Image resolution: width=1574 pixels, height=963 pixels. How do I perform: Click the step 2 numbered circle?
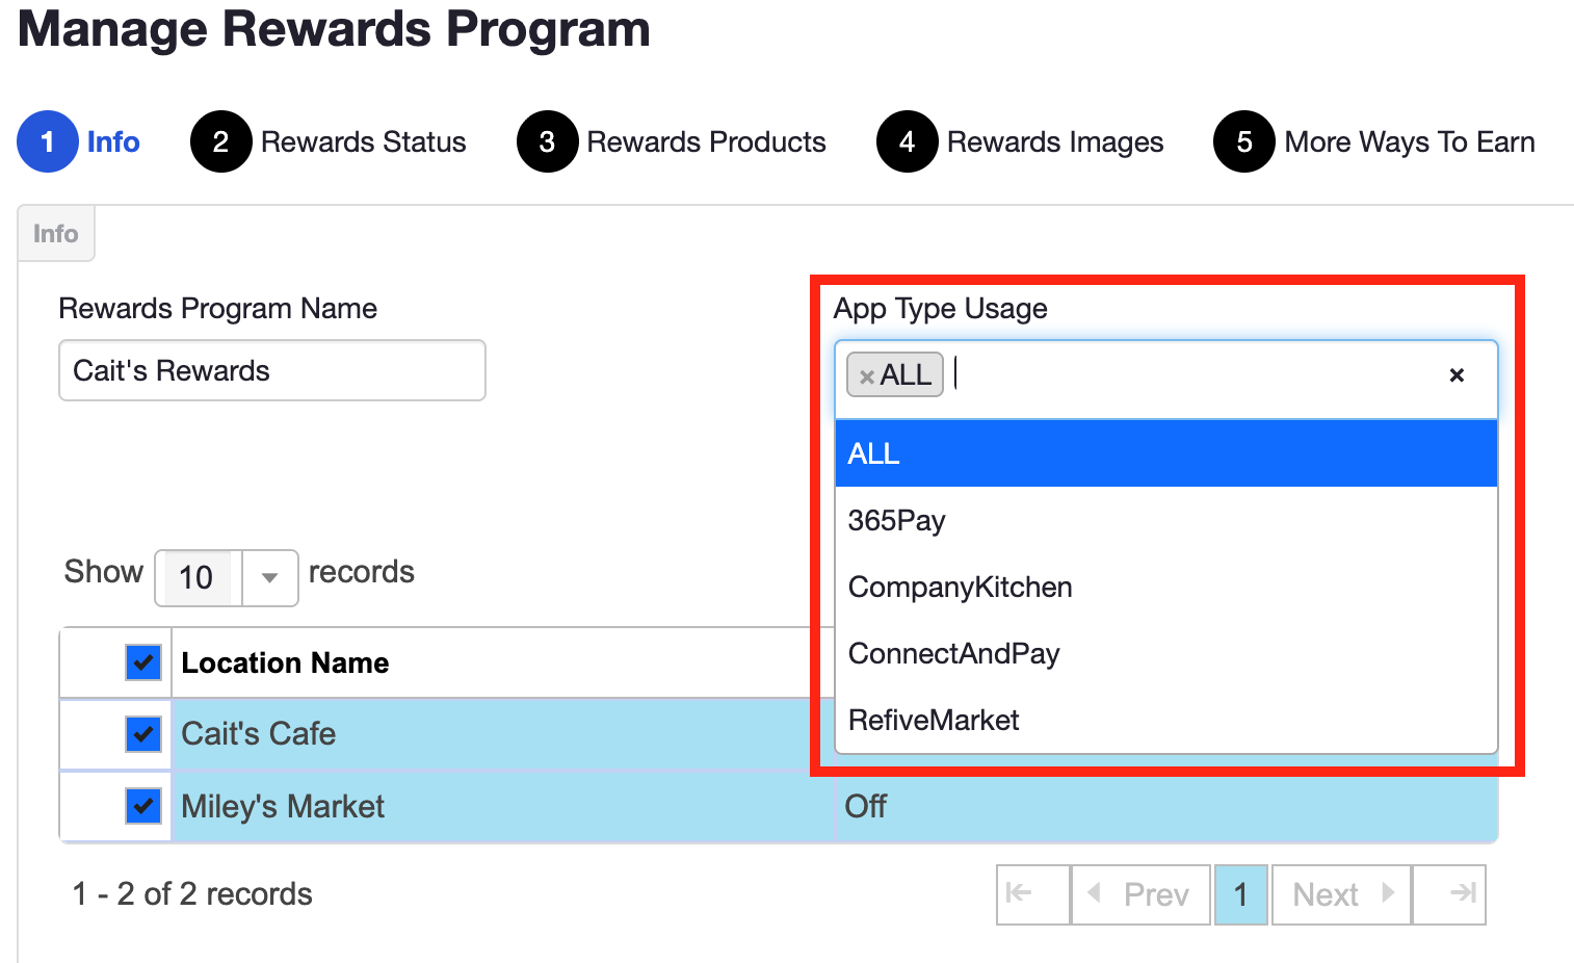click(x=221, y=142)
